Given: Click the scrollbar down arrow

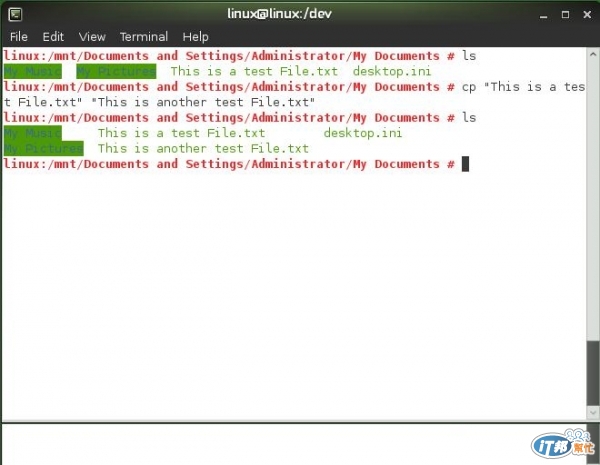Looking at the screenshot, I should coord(593,413).
